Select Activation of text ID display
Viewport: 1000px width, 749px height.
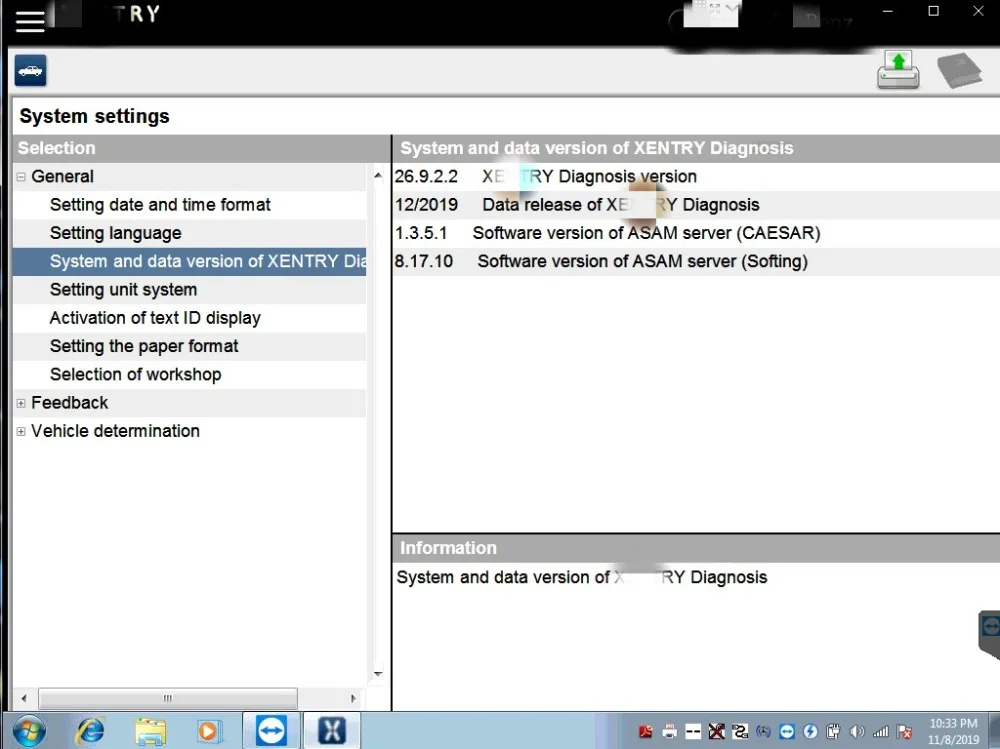coord(155,318)
